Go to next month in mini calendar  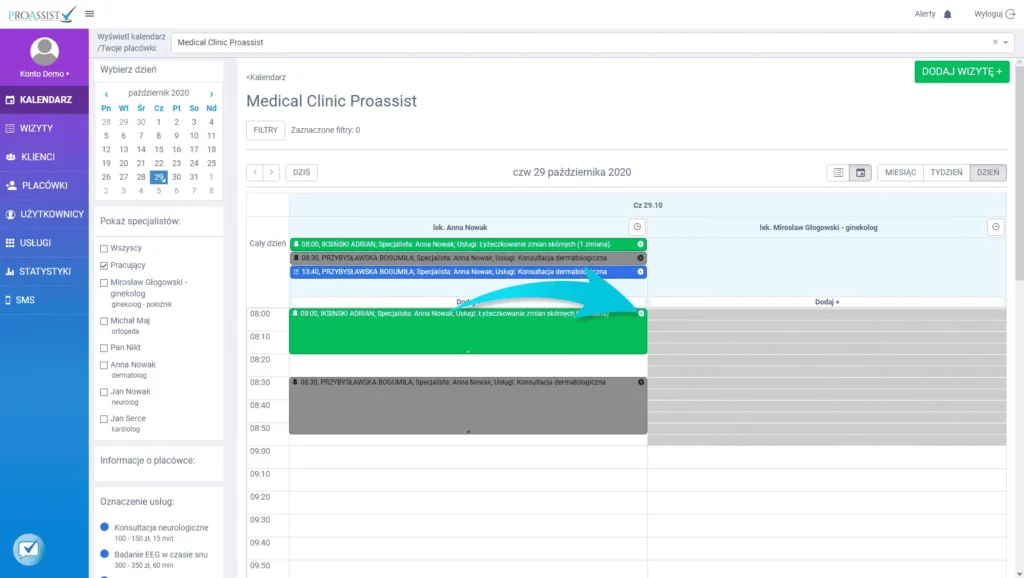pyautogui.click(x=211, y=93)
